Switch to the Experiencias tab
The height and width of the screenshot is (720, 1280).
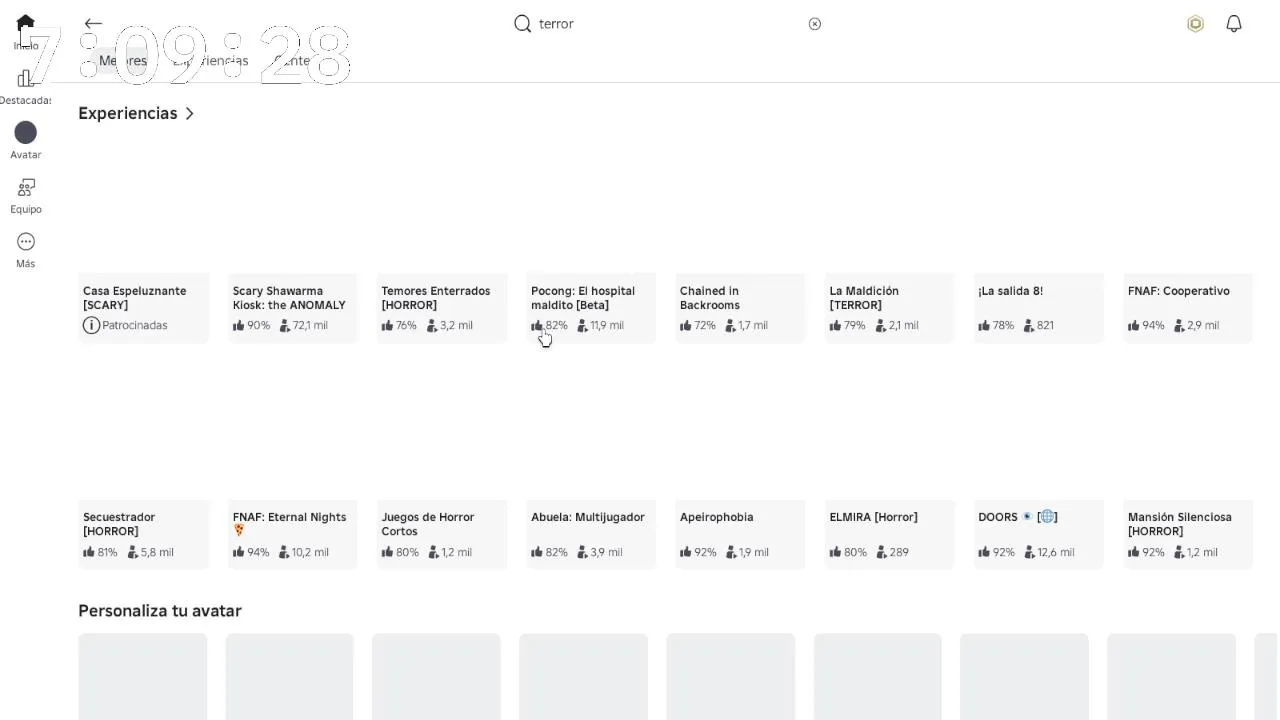(x=210, y=61)
